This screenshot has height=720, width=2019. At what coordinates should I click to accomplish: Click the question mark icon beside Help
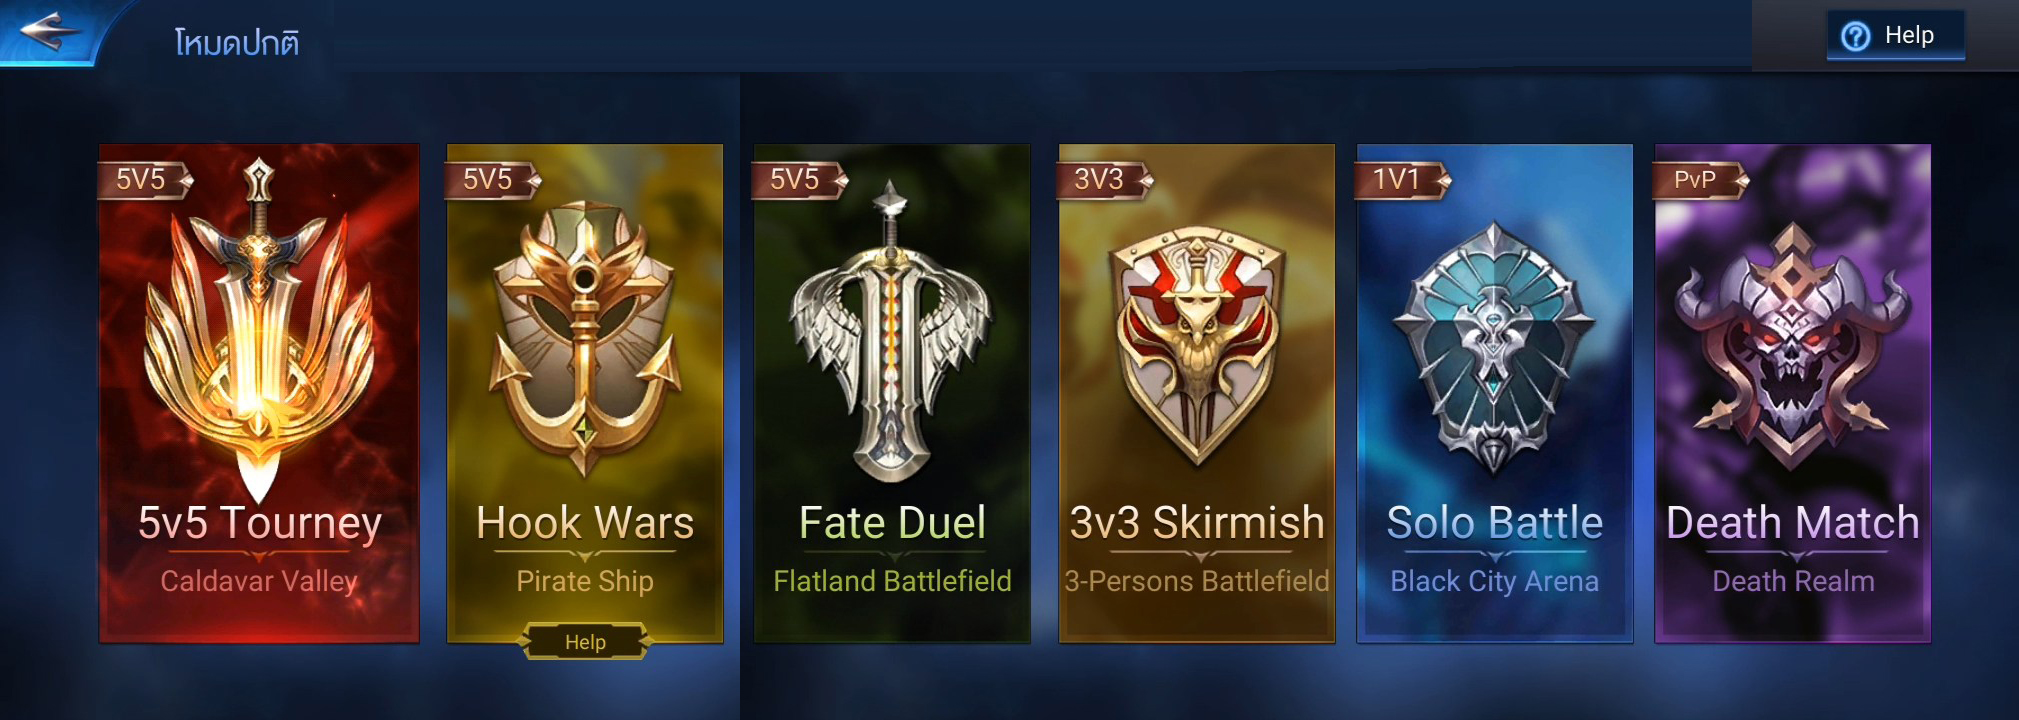[1855, 37]
